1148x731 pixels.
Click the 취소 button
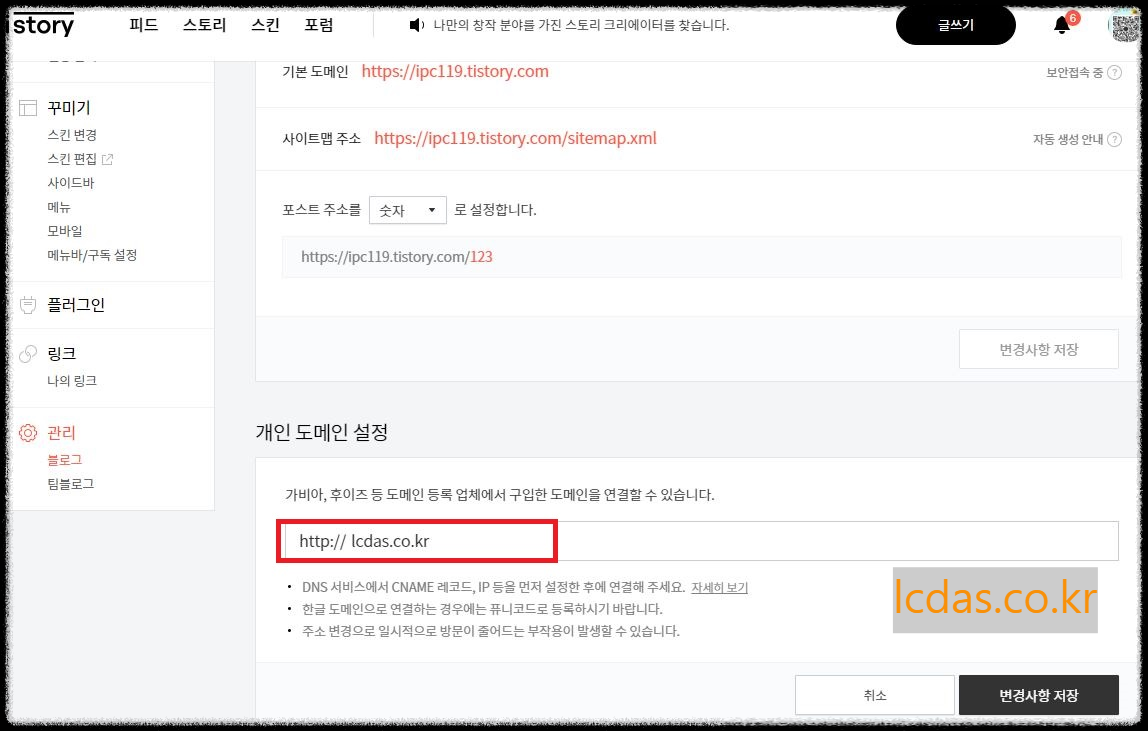click(x=875, y=695)
